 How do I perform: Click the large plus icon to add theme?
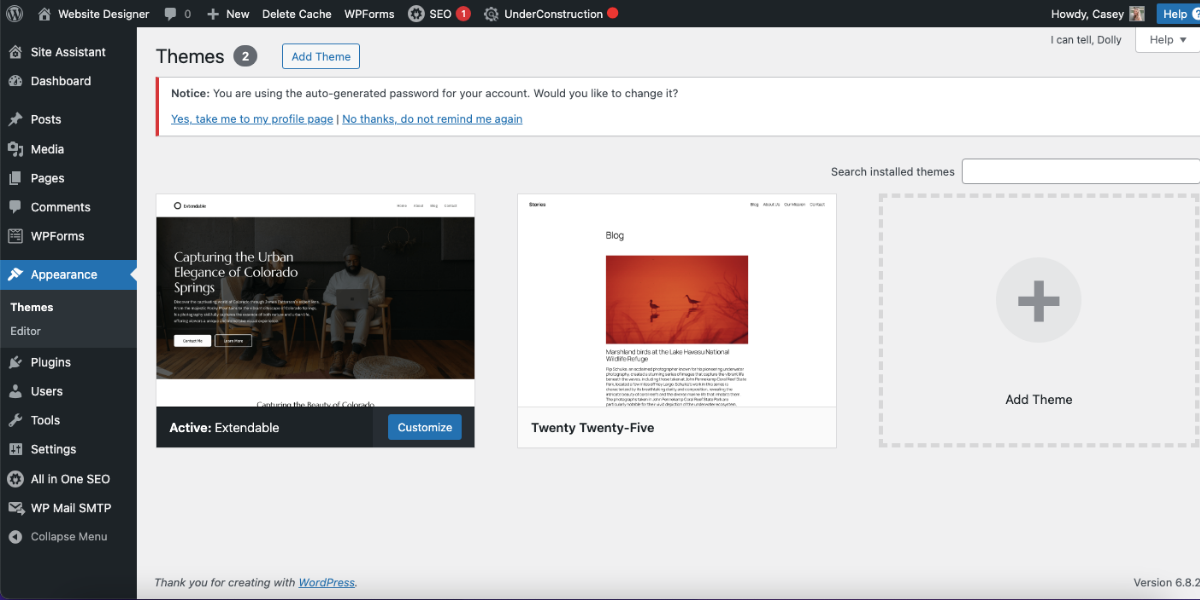(1038, 300)
